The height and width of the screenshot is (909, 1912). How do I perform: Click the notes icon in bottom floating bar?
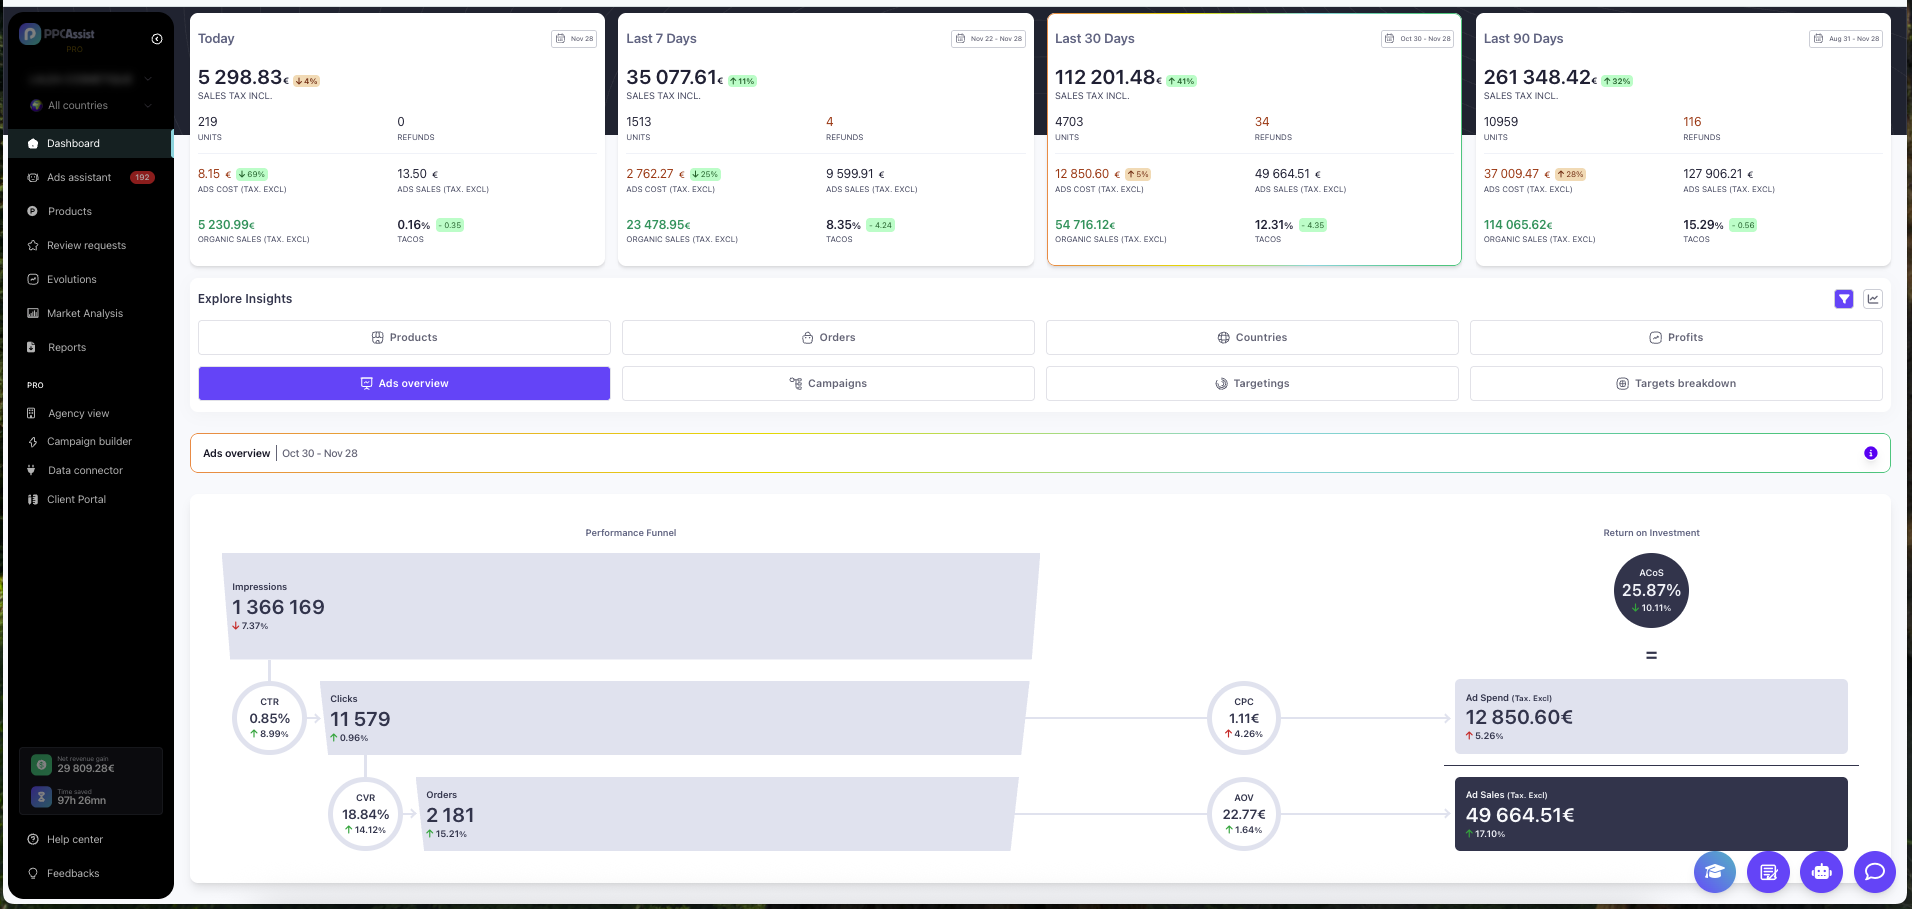pyautogui.click(x=1768, y=872)
